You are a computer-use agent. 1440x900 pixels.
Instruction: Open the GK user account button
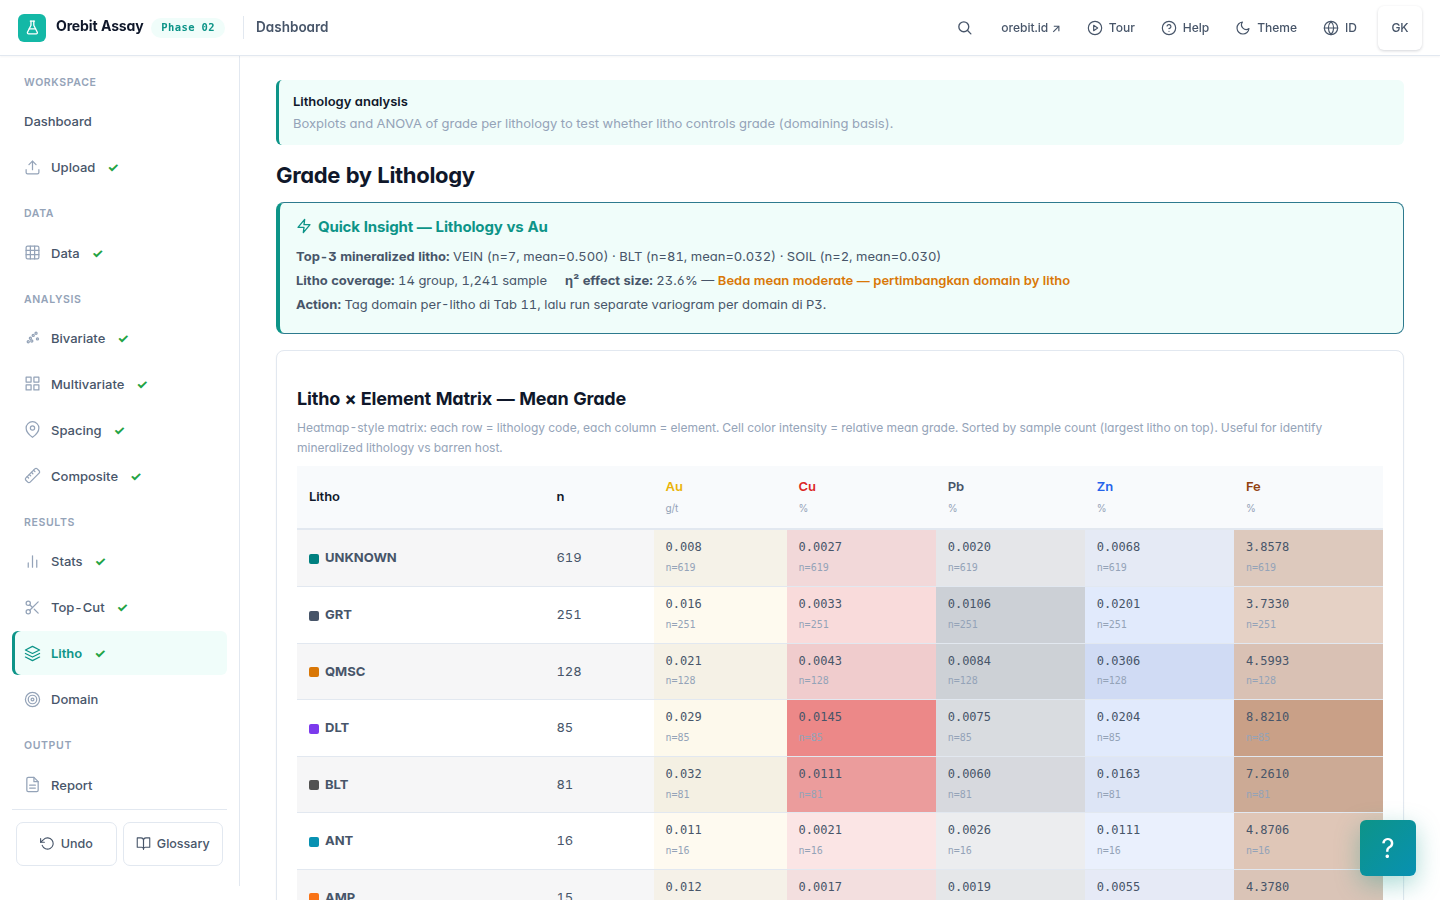pyautogui.click(x=1400, y=28)
